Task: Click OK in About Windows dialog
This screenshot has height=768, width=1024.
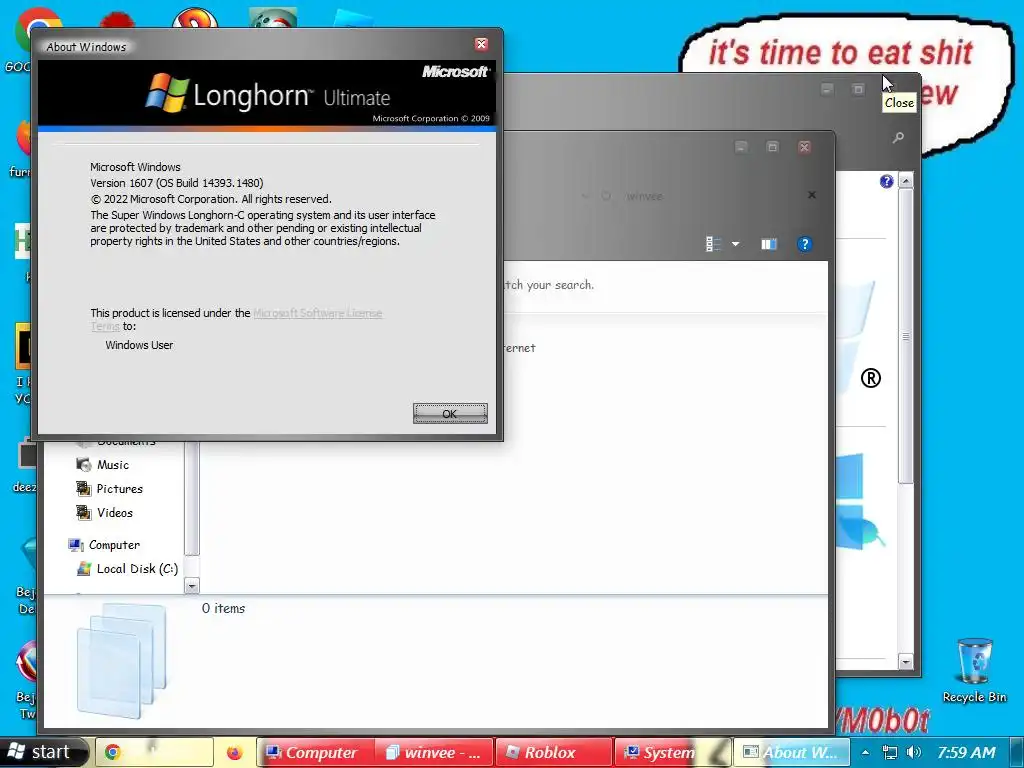Action: [450, 413]
